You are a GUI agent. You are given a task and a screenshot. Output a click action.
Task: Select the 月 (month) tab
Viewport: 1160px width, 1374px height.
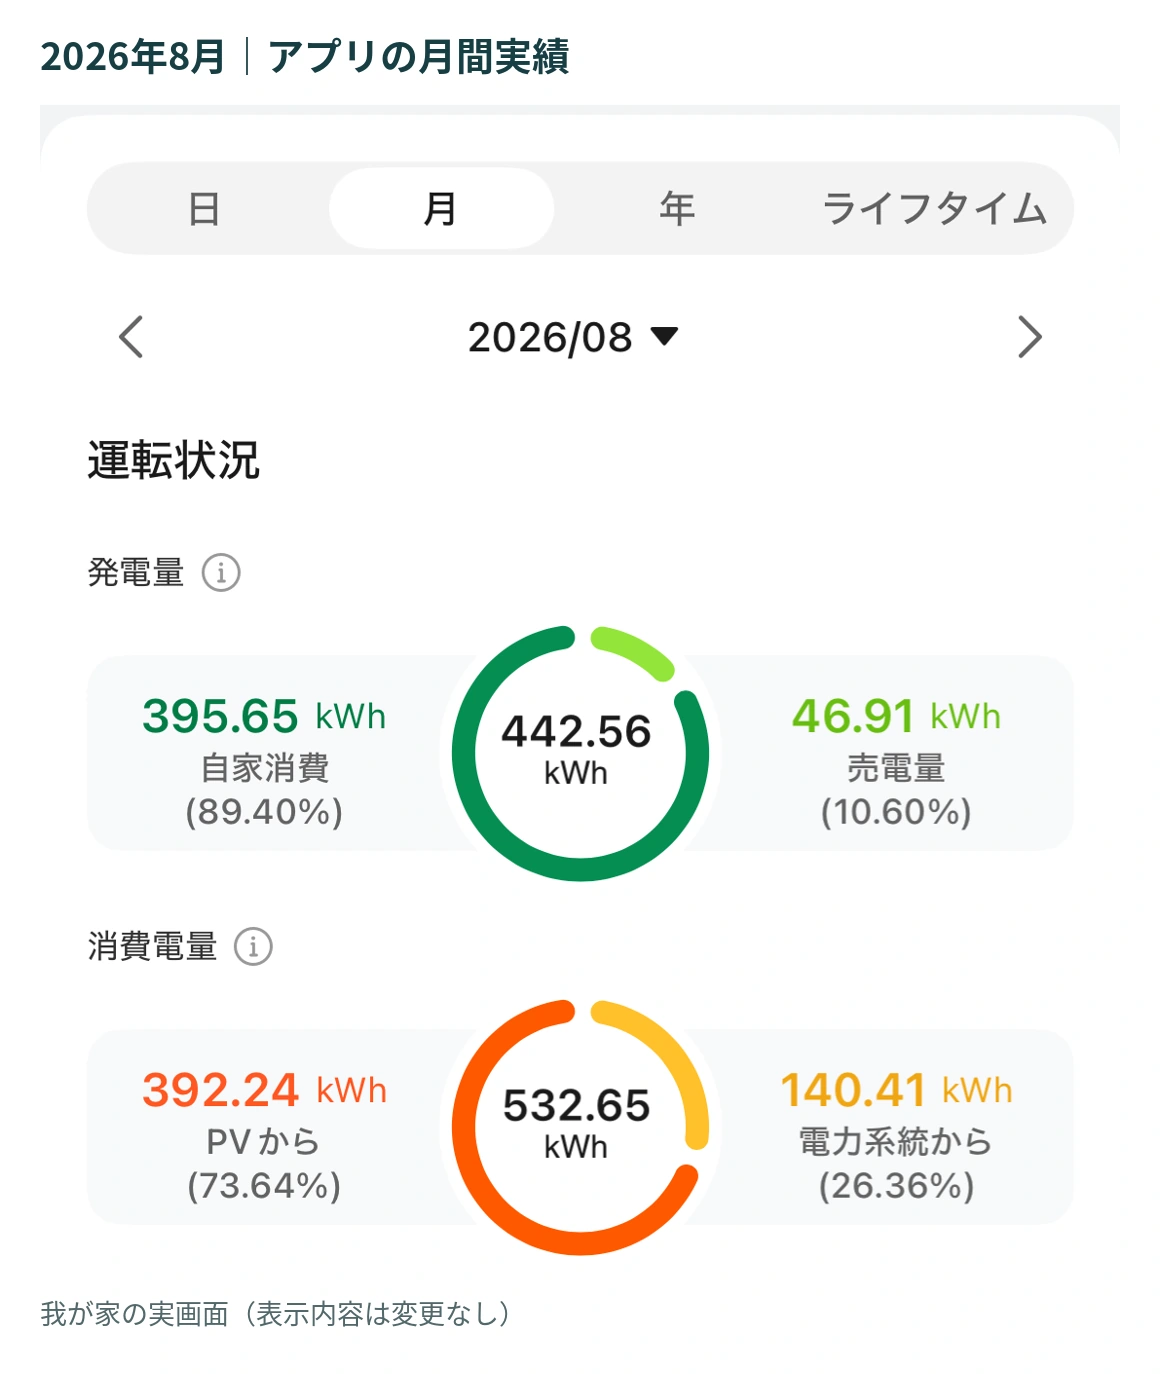tap(441, 209)
